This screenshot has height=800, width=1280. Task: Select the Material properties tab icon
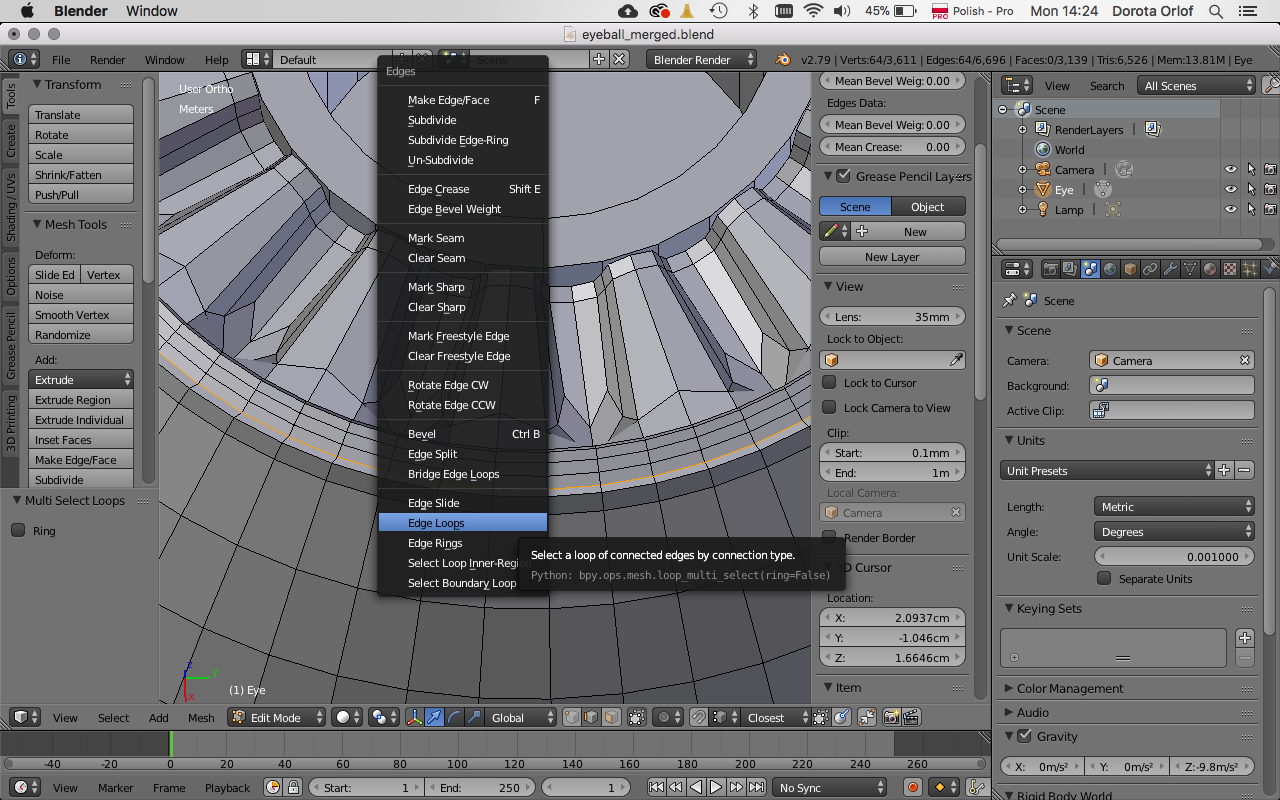[1210, 269]
